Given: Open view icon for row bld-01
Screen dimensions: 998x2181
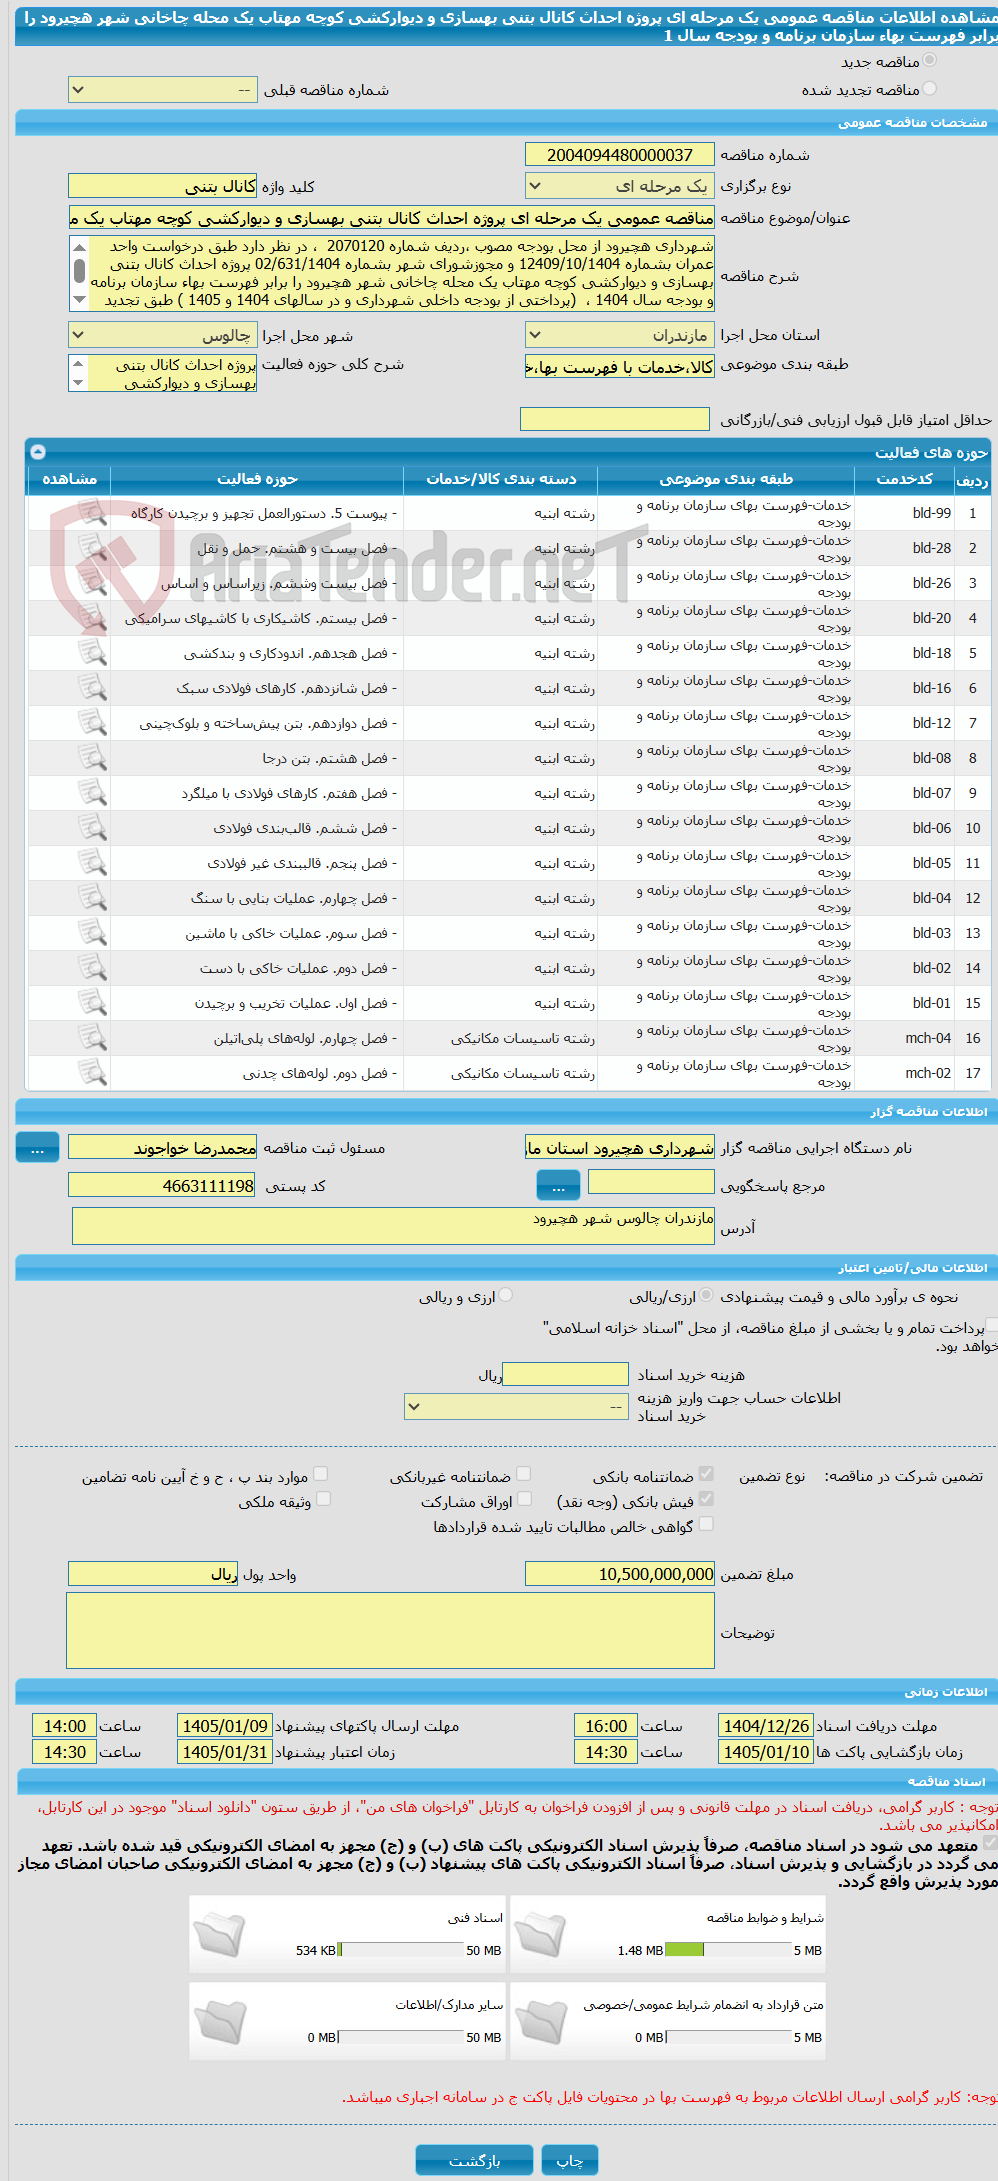Looking at the screenshot, I should pyautogui.click(x=92, y=1003).
